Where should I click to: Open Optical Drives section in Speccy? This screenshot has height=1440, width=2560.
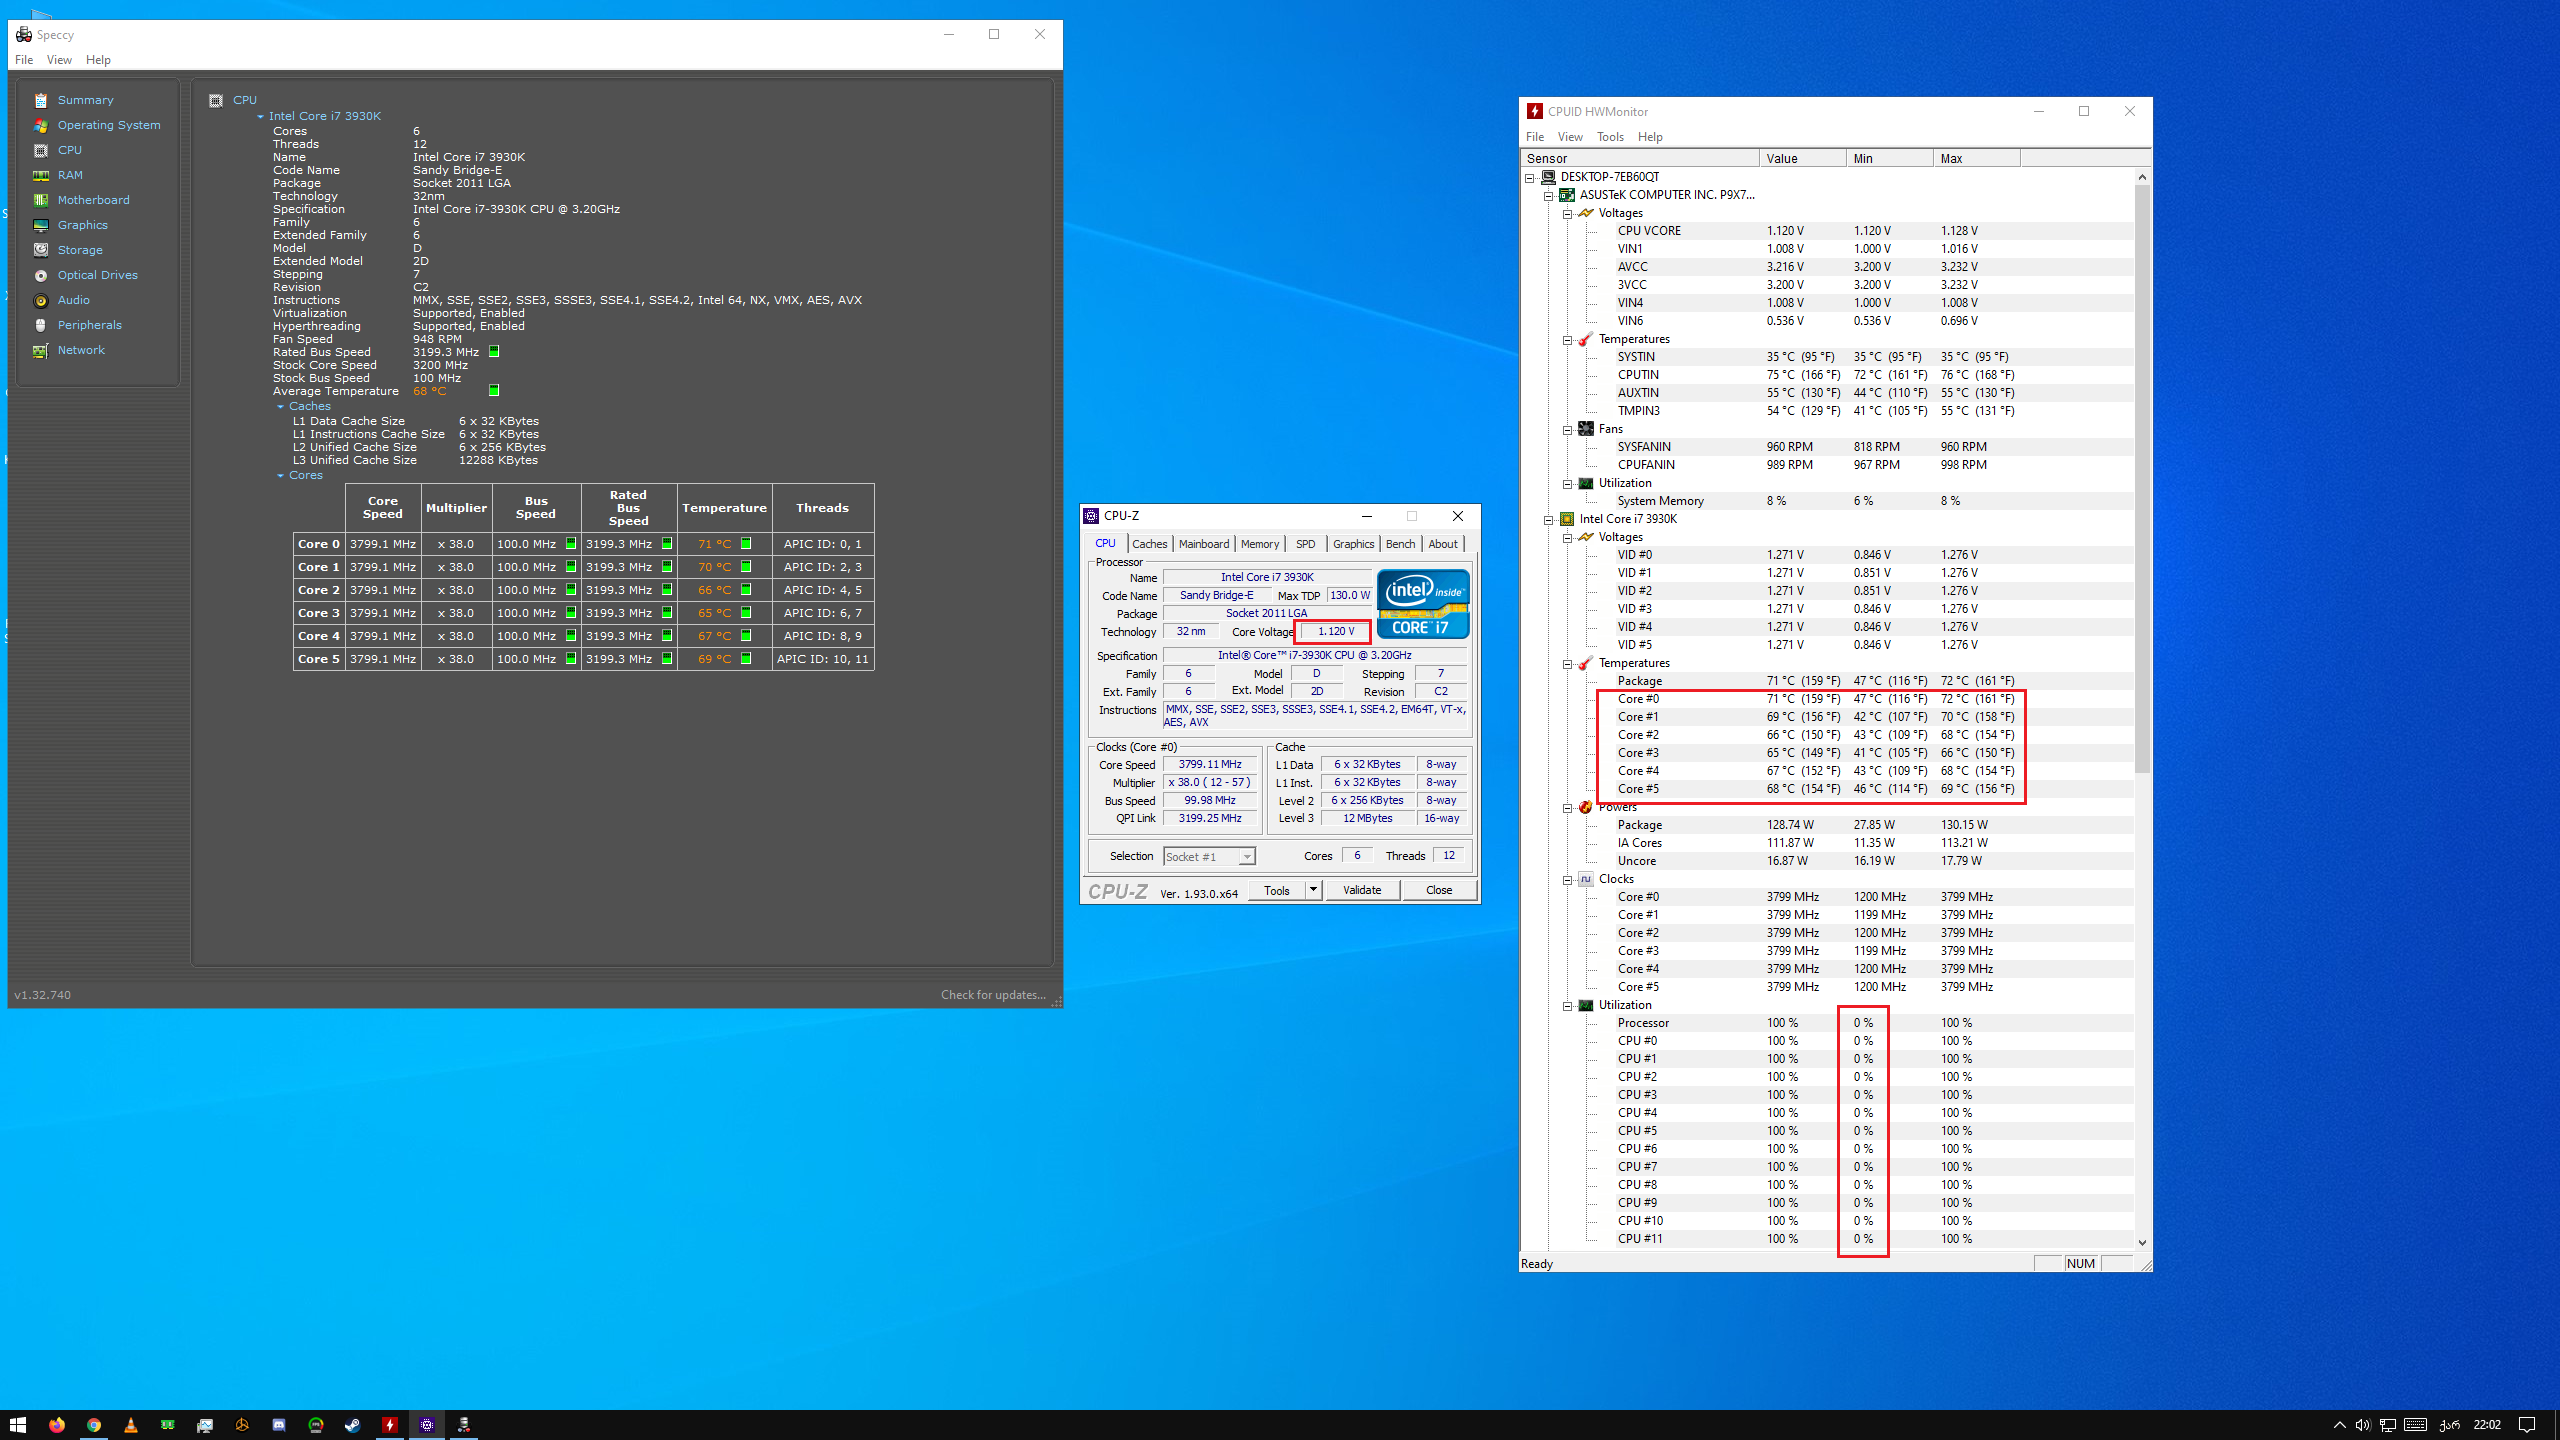[x=97, y=275]
